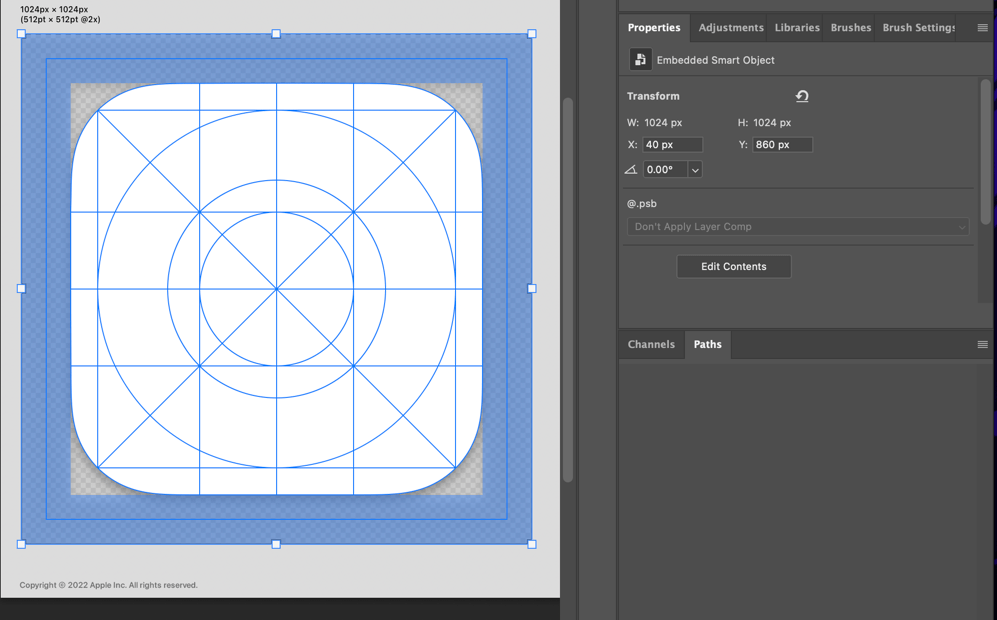Click the bottom-right corner transform handle
The image size is (997, 620).
pyautogui.click(x=532, y=544)
